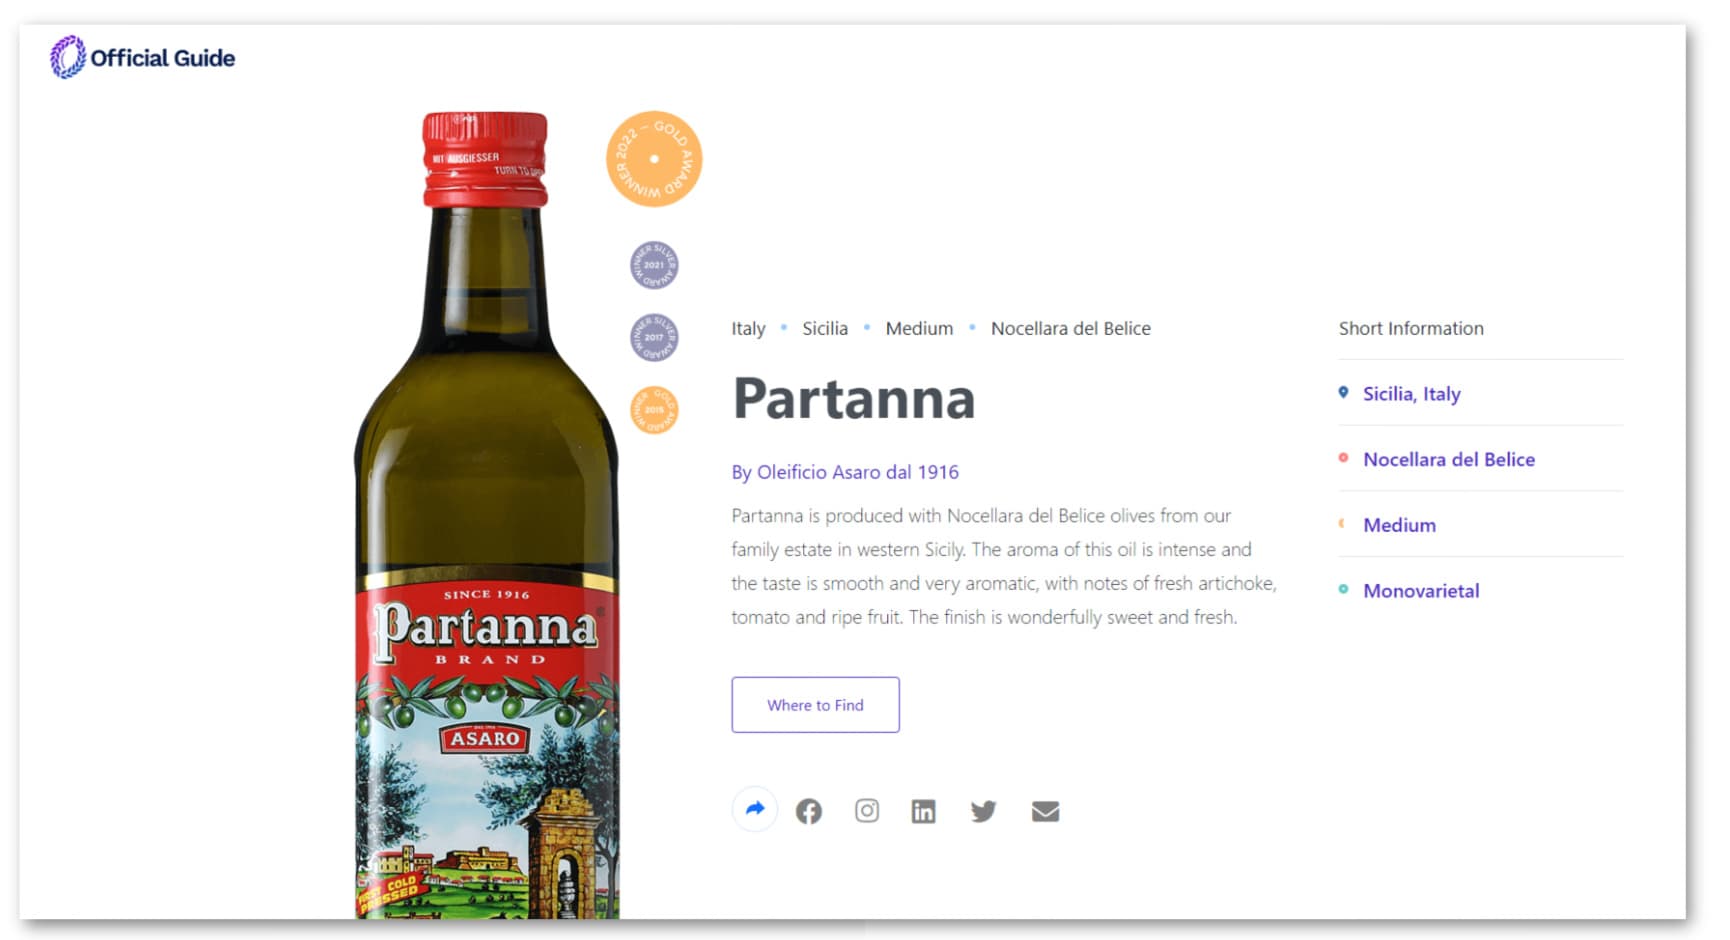Open Sicilia, Italy under Short Information
This screenshot has width=1730, height=940.
(1411, 394)
